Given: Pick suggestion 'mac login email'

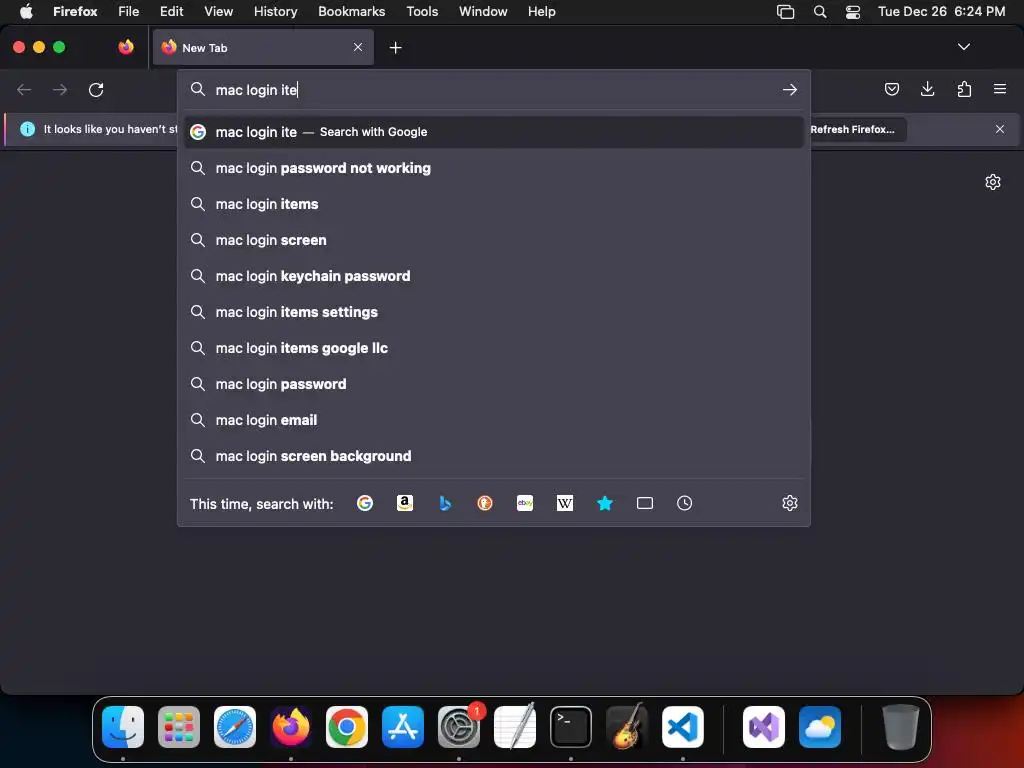Looking at the screenshot, I should click(493, 419).
